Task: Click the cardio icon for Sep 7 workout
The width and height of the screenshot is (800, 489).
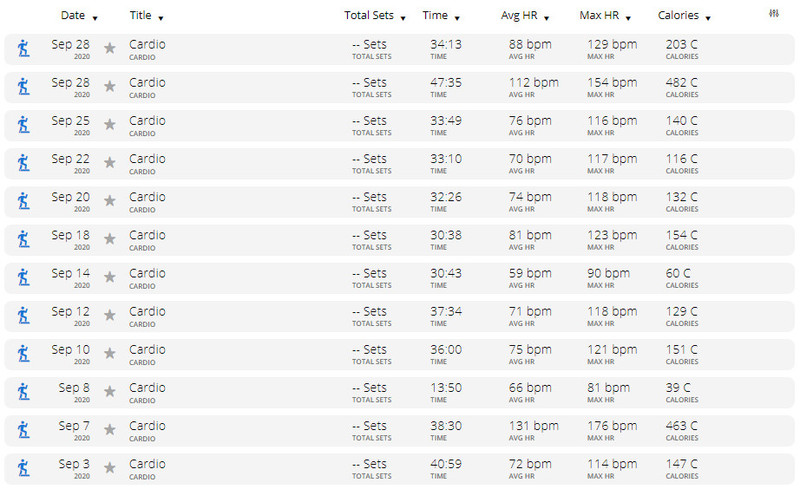Action: coord(23,430)
